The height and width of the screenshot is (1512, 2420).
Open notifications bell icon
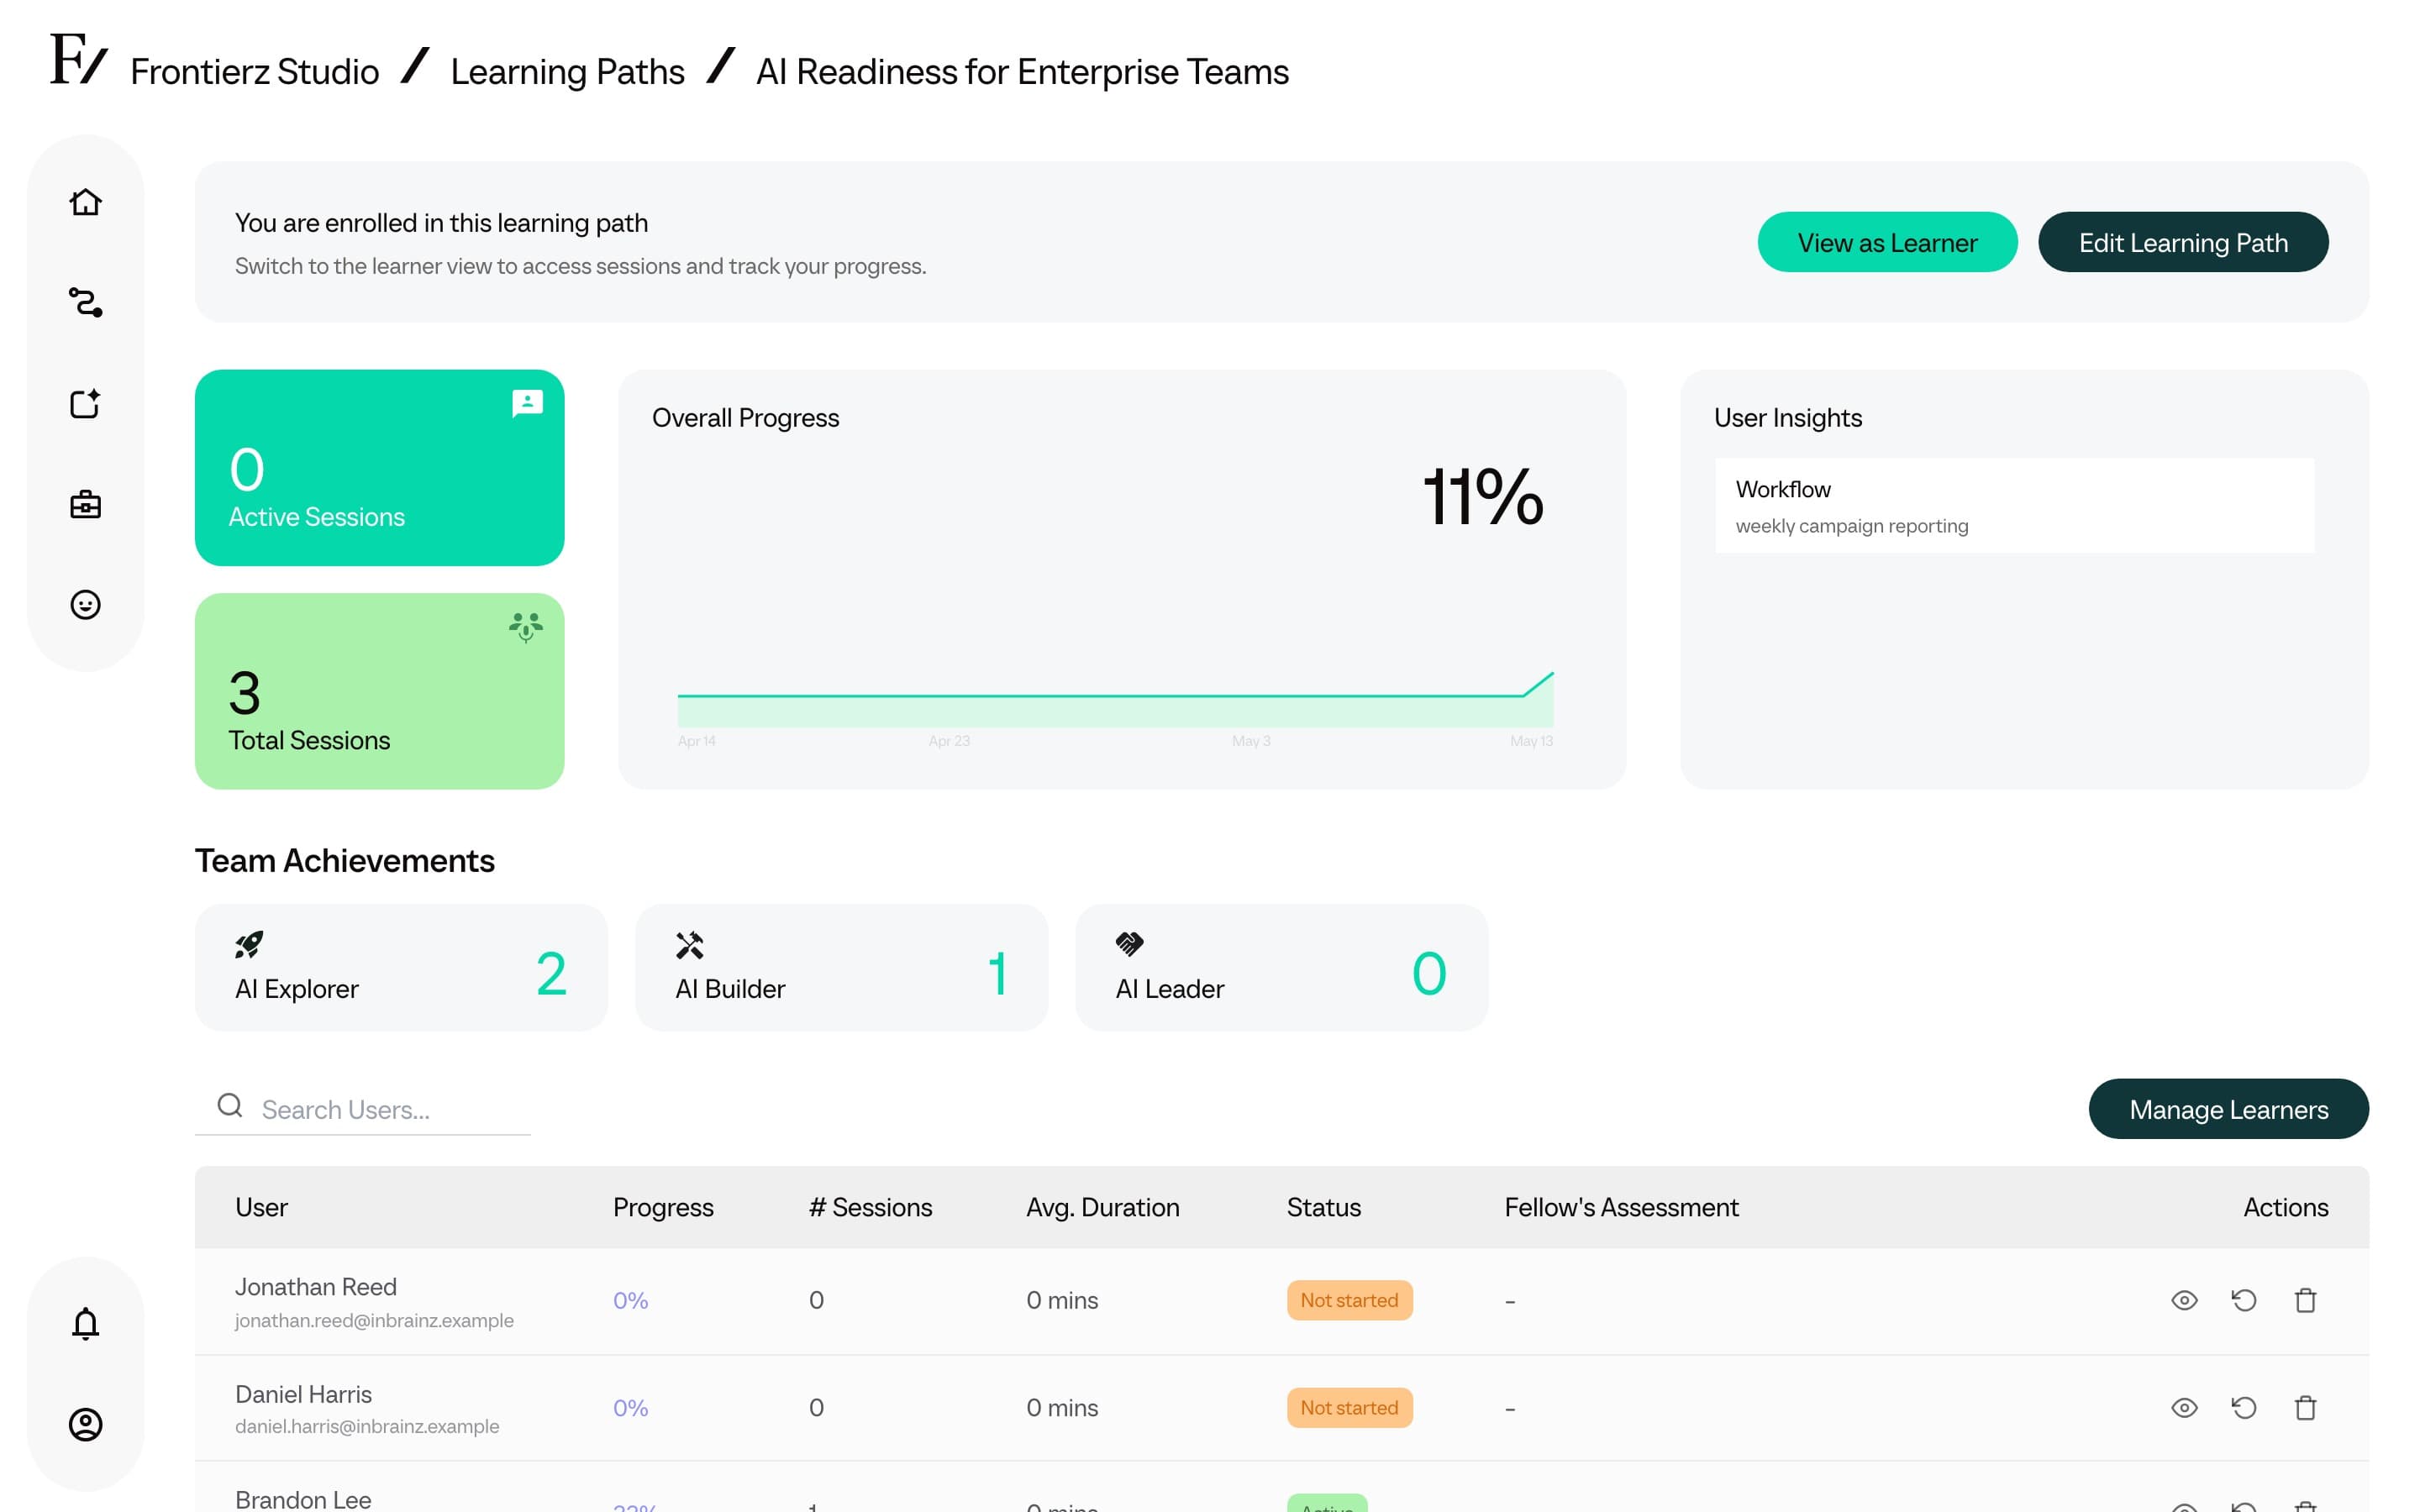tap(85, 1323)
